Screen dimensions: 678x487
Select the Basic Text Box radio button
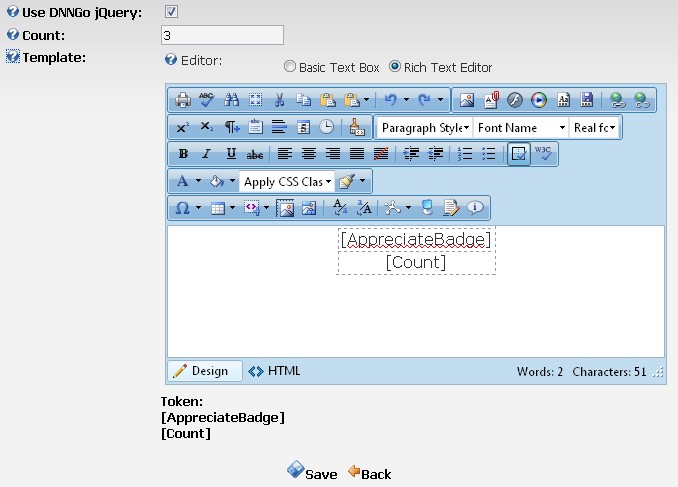(290, 66)
